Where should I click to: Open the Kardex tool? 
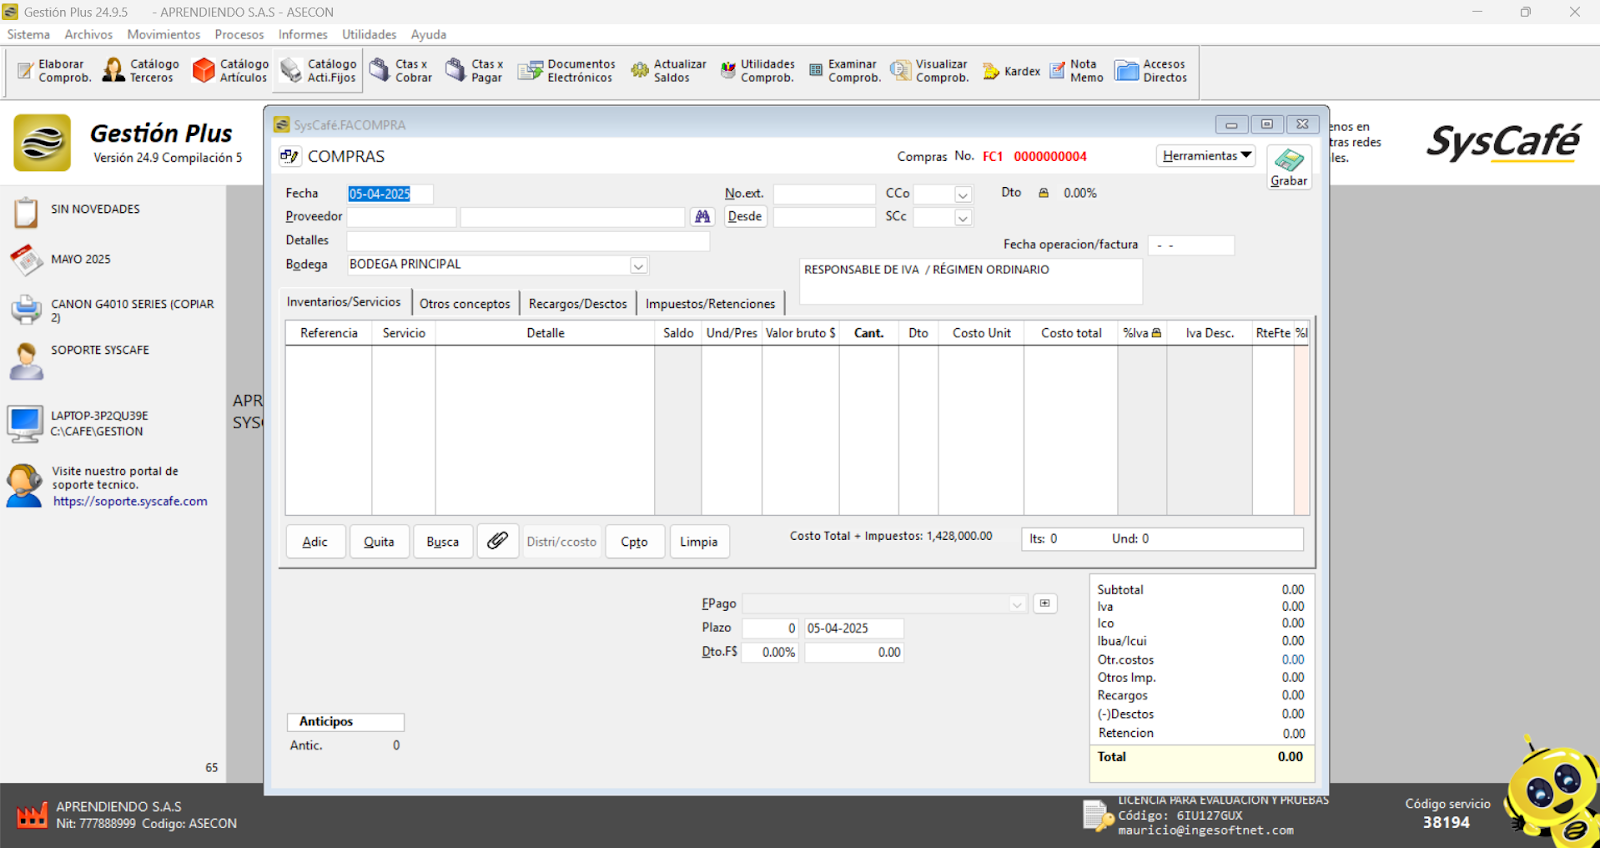coord(1011,71)
